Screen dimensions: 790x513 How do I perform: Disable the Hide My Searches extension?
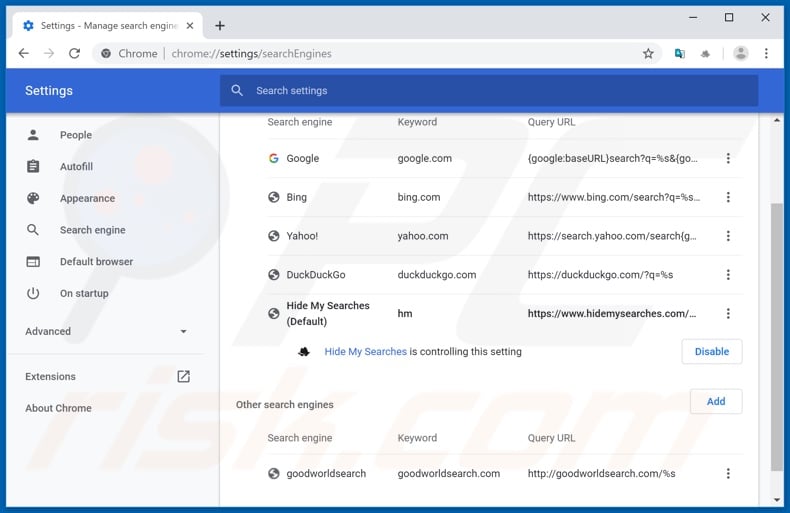click(711, 352)
